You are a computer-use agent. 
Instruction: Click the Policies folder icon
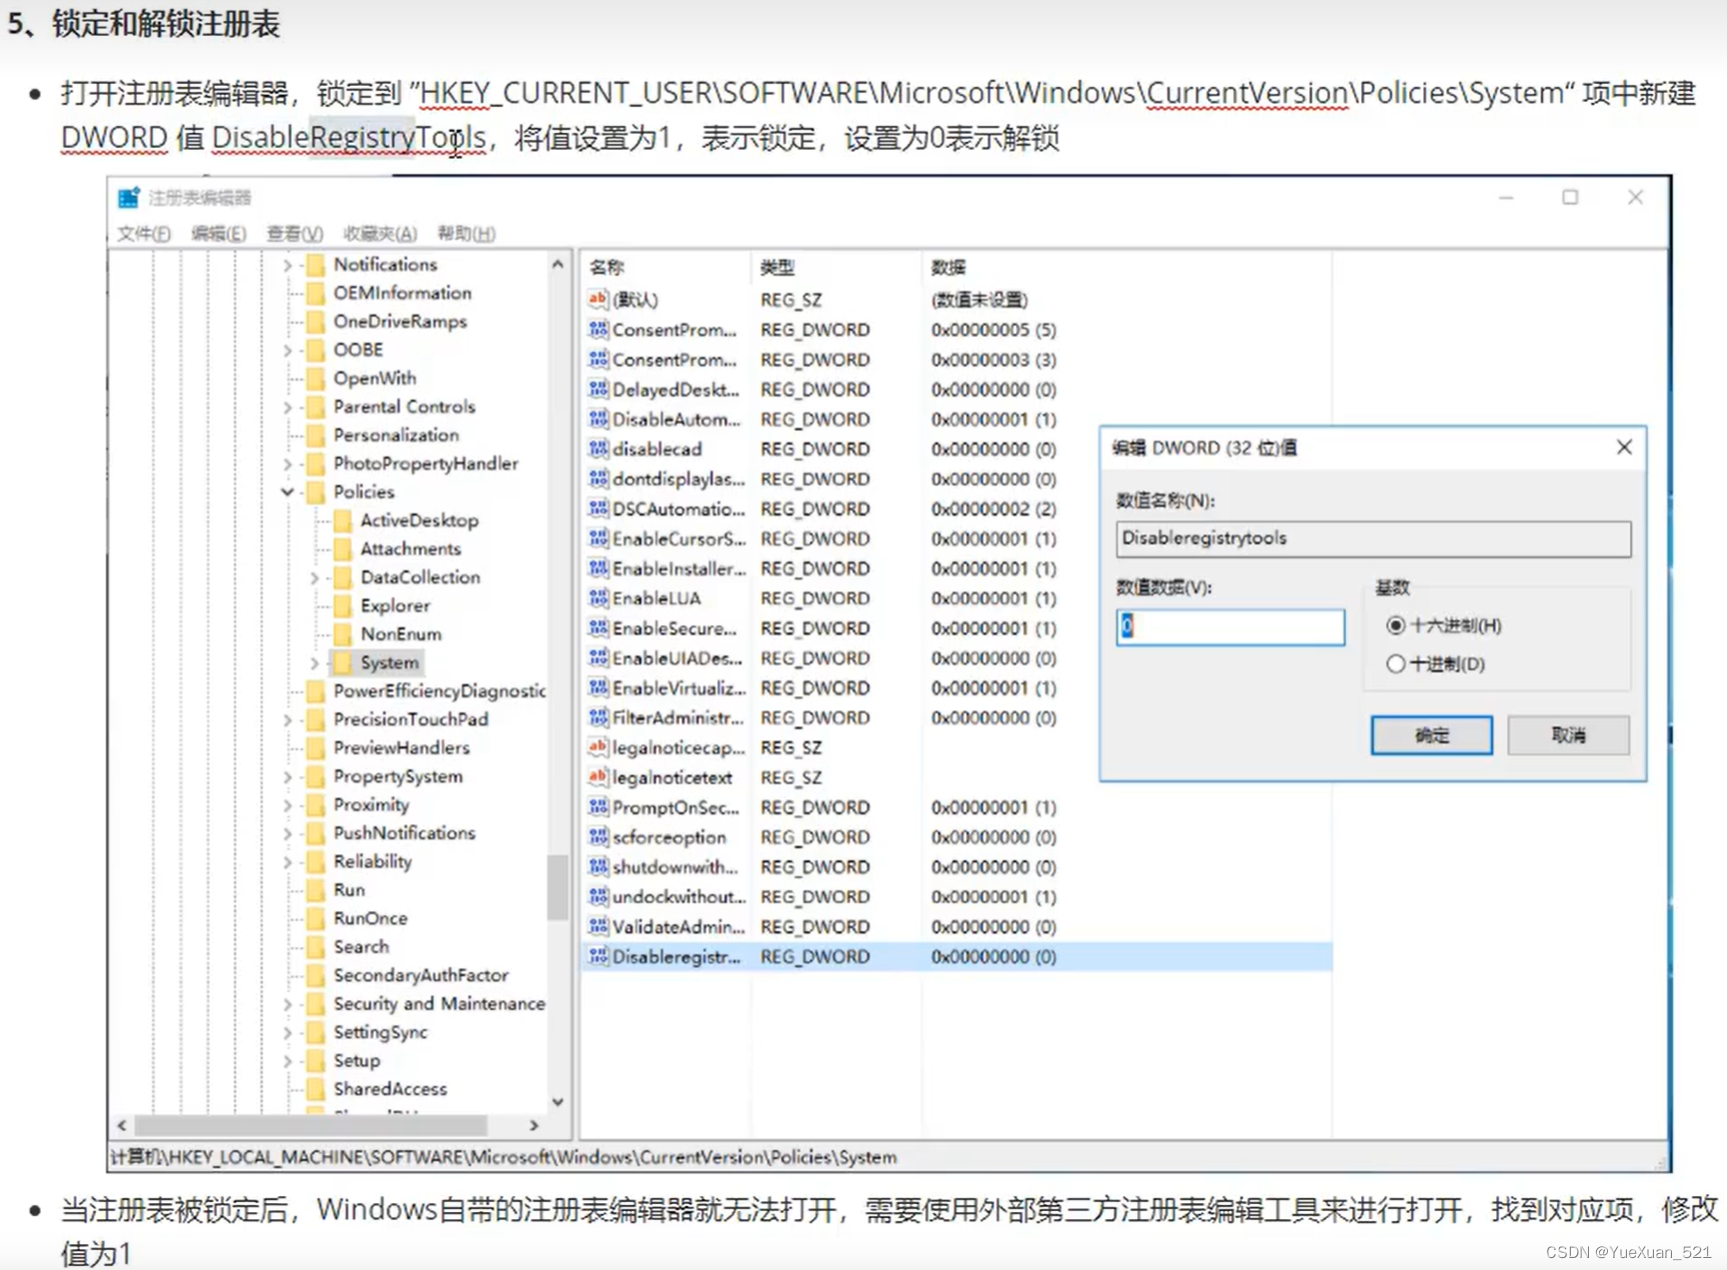click(x=315, y=492)
